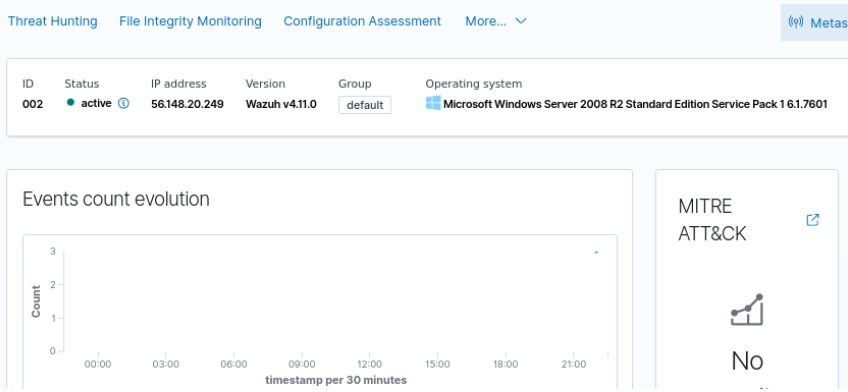Click the 00:00 axis label

98,364
